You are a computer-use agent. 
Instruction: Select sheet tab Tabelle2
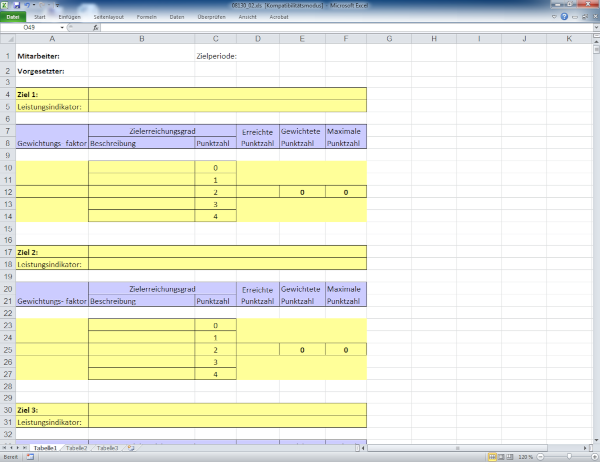click(77, 448)
